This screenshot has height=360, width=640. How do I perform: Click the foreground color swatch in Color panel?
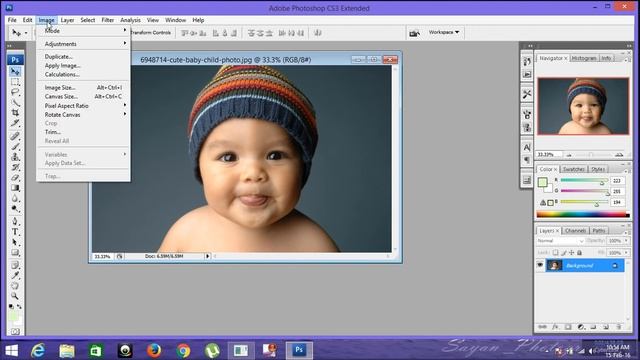[542, 182]
